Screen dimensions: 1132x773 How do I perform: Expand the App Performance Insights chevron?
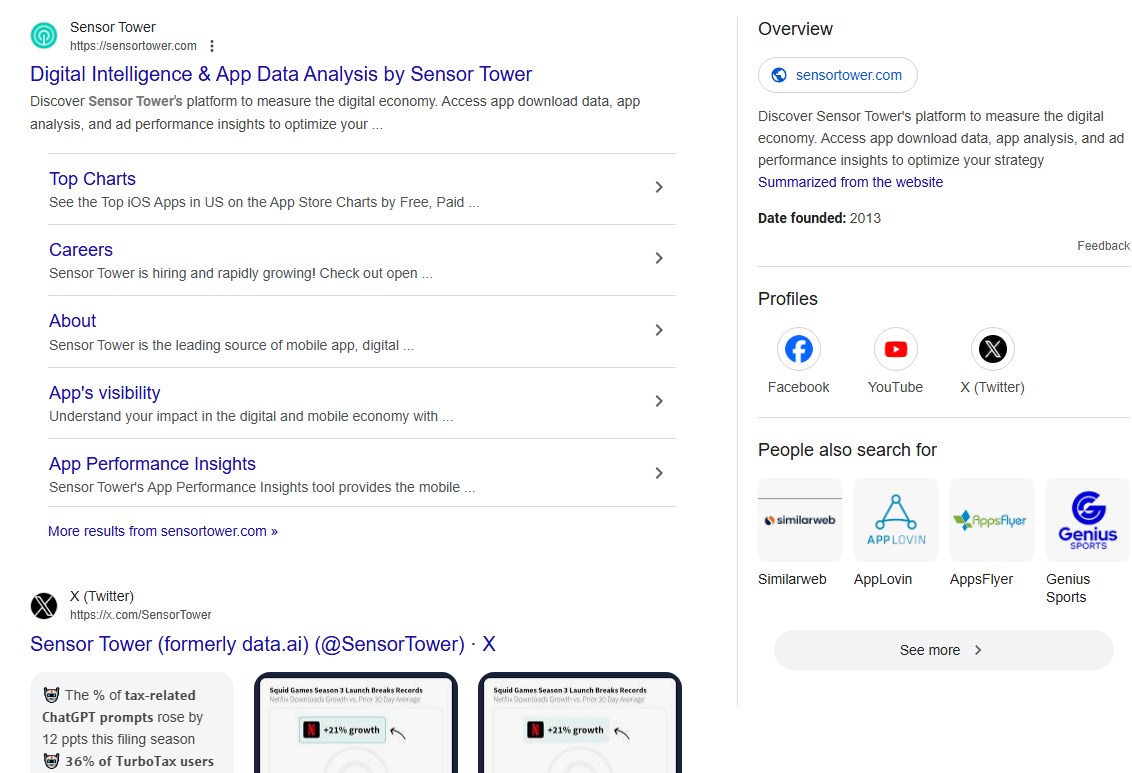coord(658,473)
